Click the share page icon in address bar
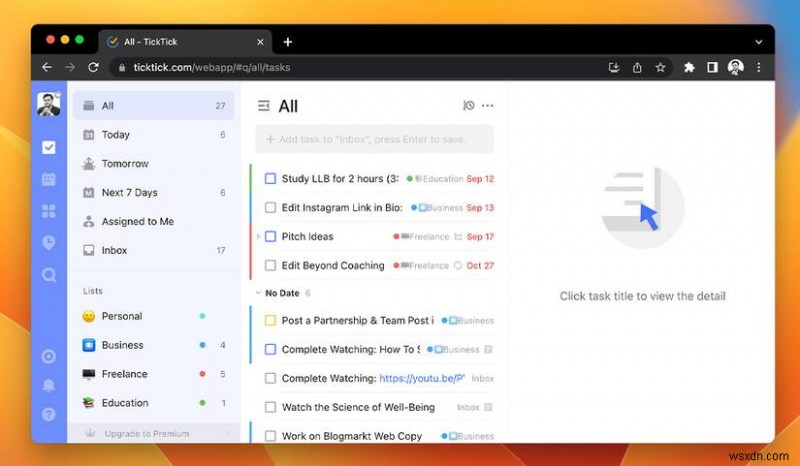This screenshot has height=466, width=800. click(637, 67)
